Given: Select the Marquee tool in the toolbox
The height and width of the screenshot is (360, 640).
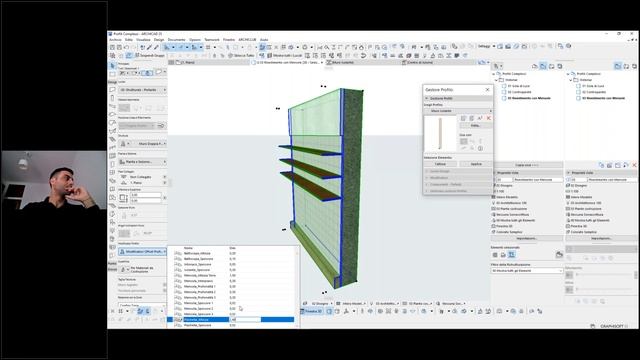Looking at the screenshot, I should coord(113,74).
